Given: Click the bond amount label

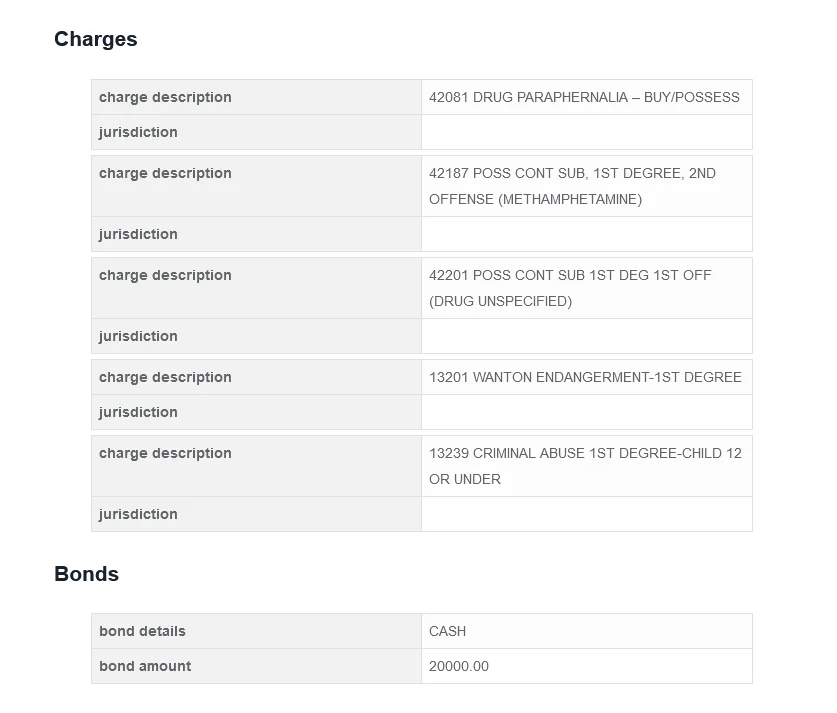Looking at the screenshot, I should coord(145,666).
